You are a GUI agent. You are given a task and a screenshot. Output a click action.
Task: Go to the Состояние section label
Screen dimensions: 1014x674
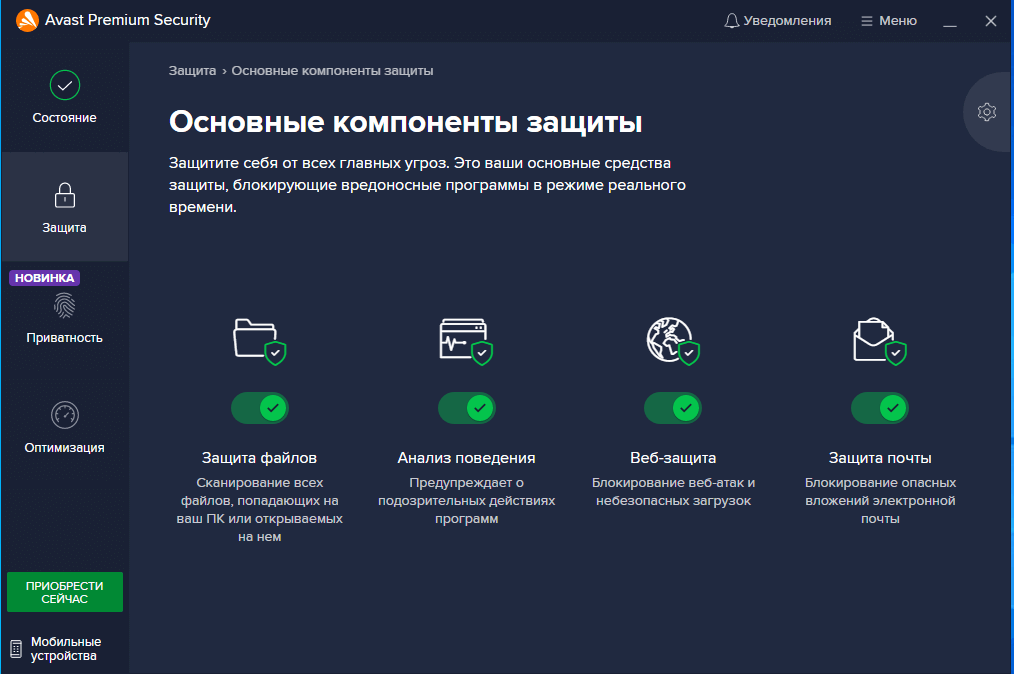pyautogui.click(x=65, y=118)
